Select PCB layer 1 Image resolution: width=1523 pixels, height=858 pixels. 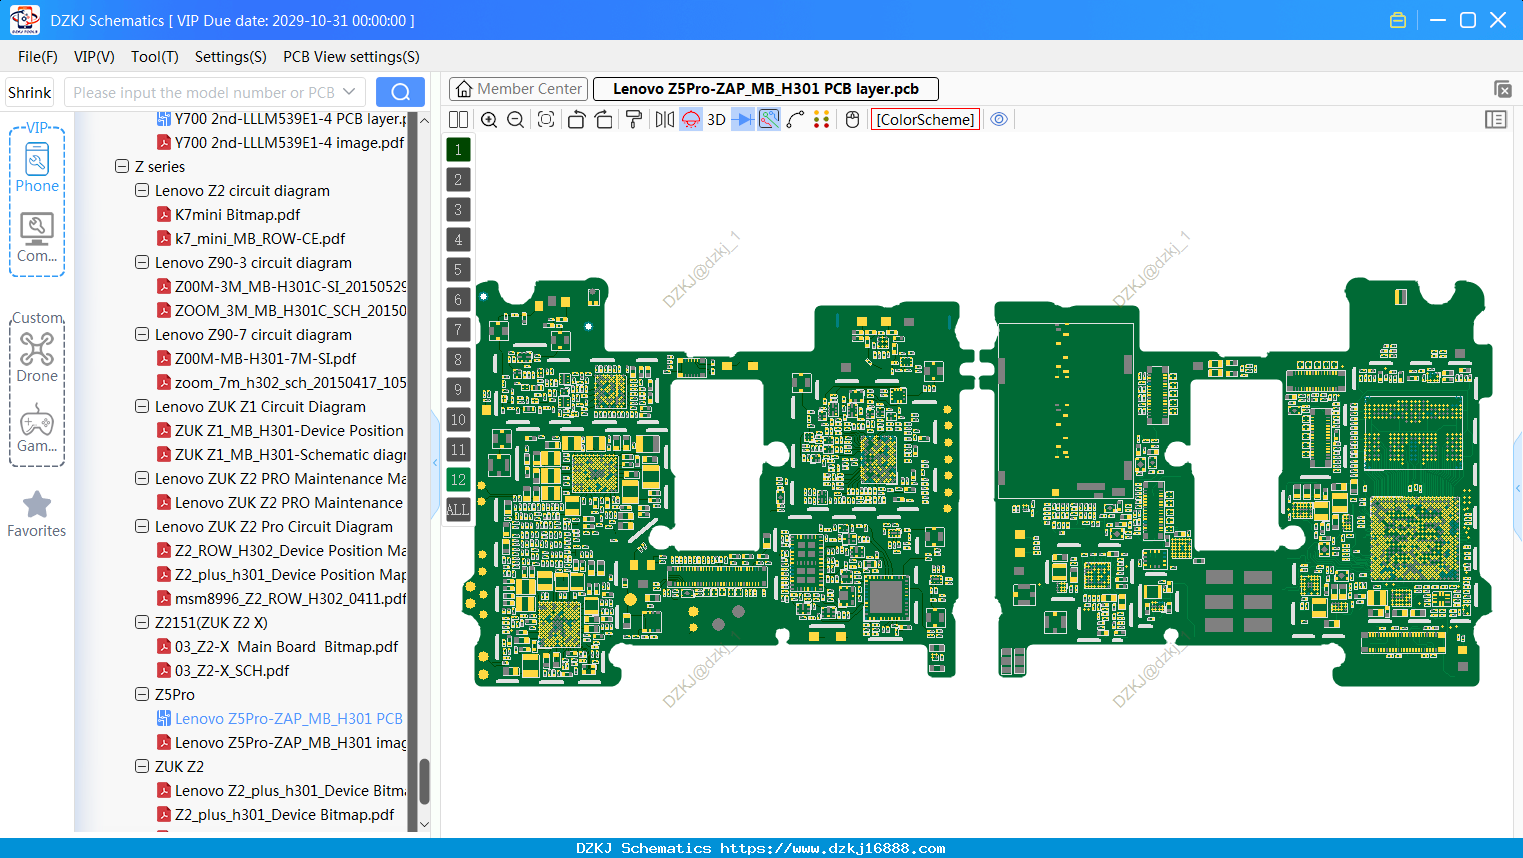coord(458,150)
